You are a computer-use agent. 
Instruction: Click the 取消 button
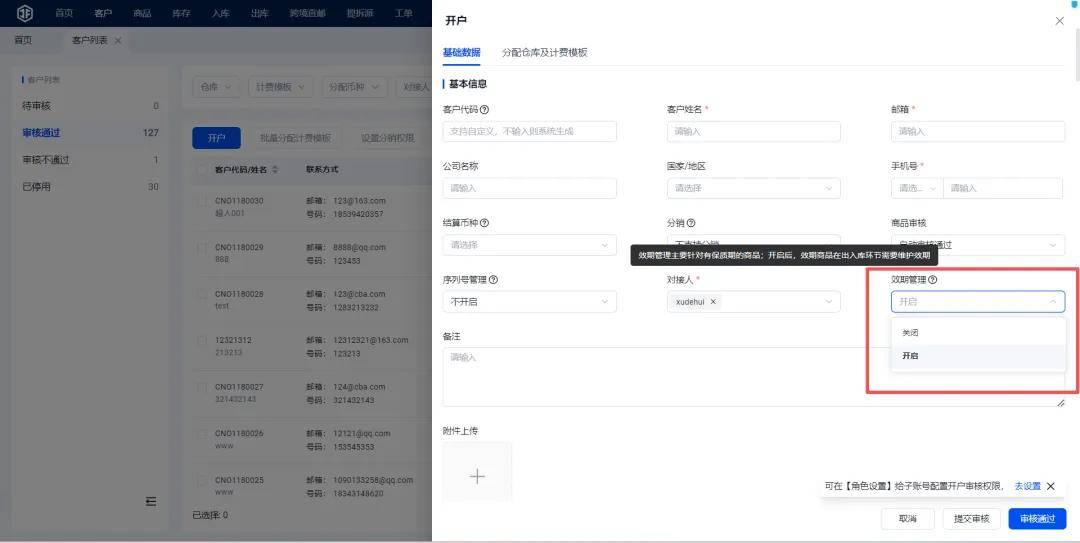(908, 519)
